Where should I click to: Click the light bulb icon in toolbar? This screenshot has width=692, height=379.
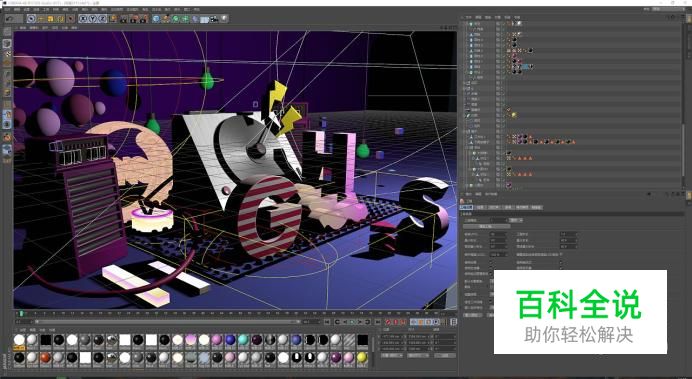(x=224, y=19)
